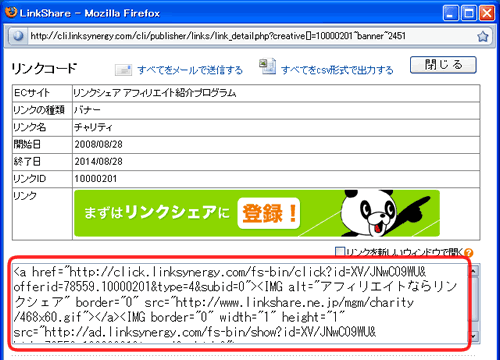This screenshot has height=360, width=500.
Task: Select the リンクID label cell
Action: (x=42, y=179)
